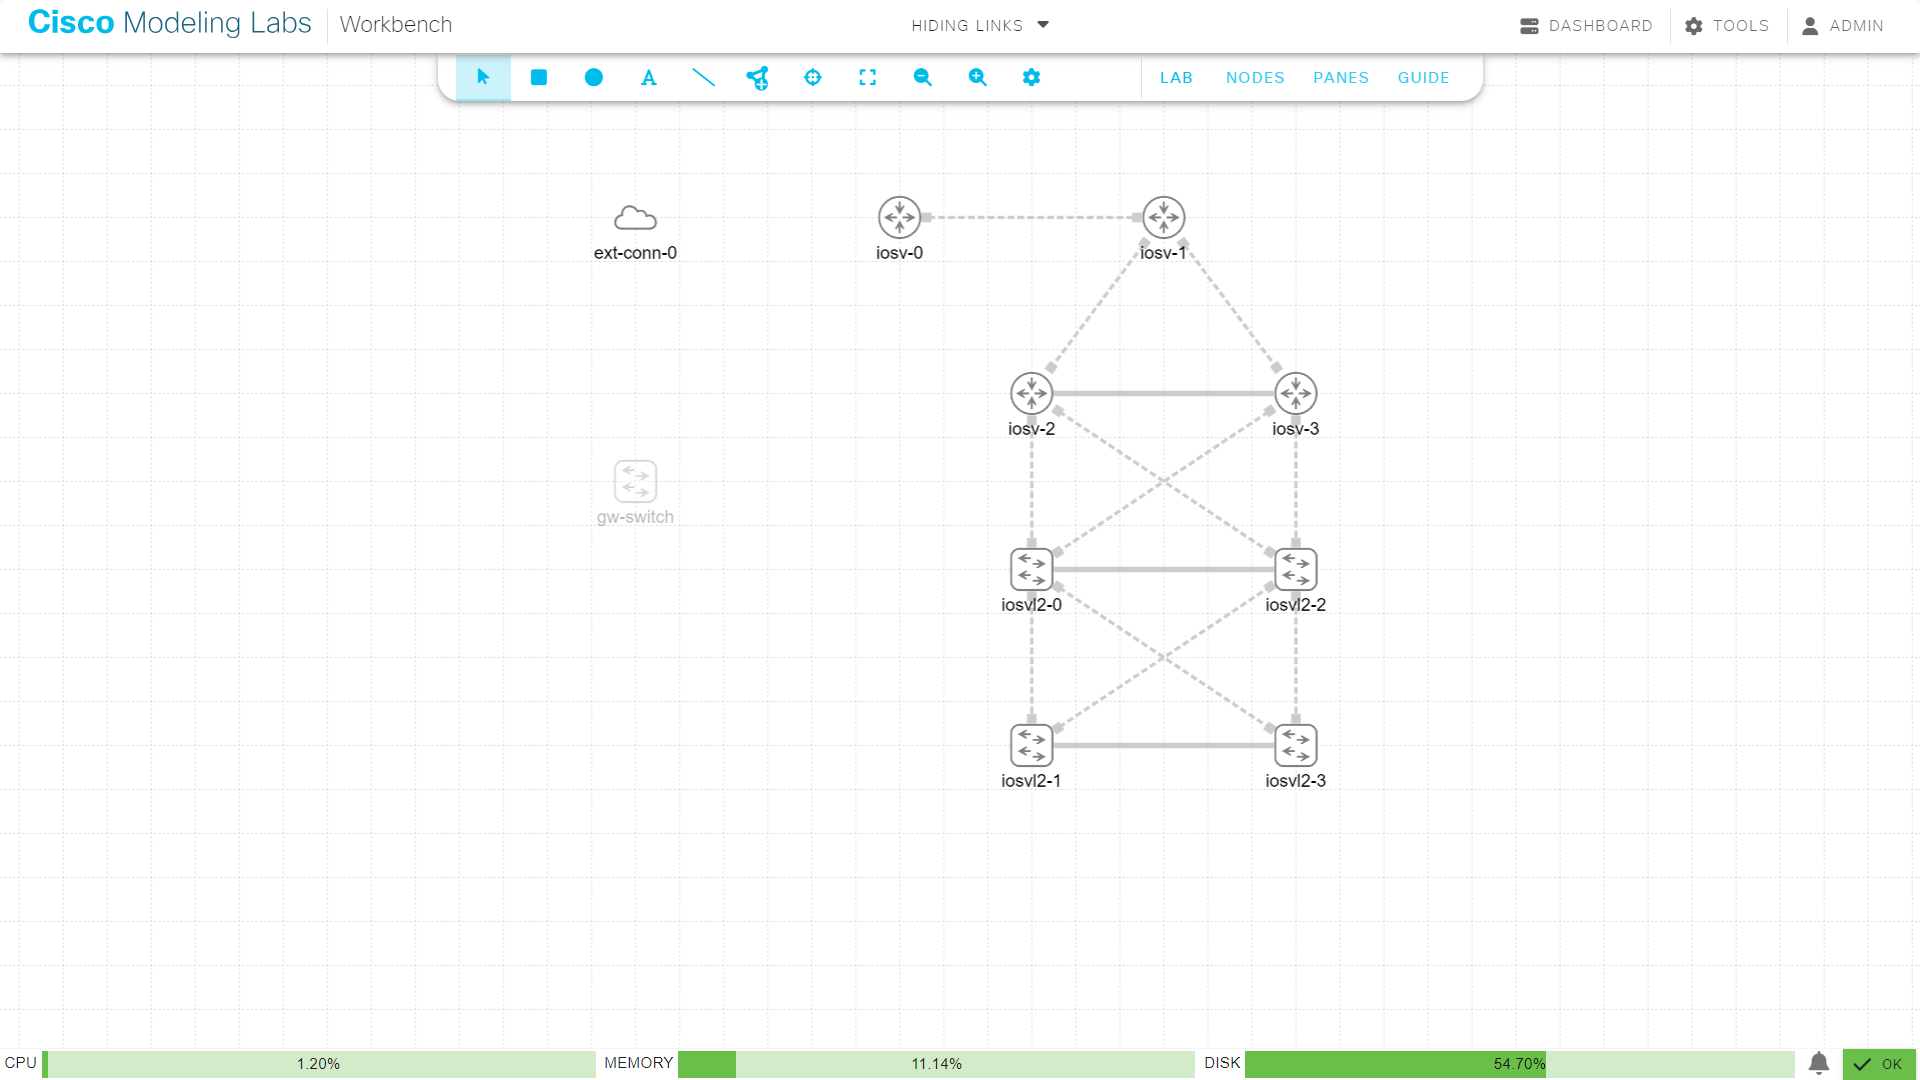Open the PANES tab
1920x1080 pixels.
tap(1340, 77)
